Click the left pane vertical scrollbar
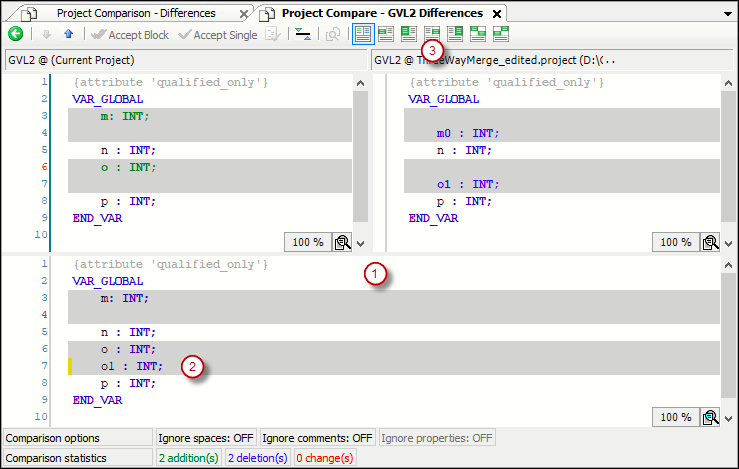Image resolution: width=739 pixels, height=469 pixels. 361,150
